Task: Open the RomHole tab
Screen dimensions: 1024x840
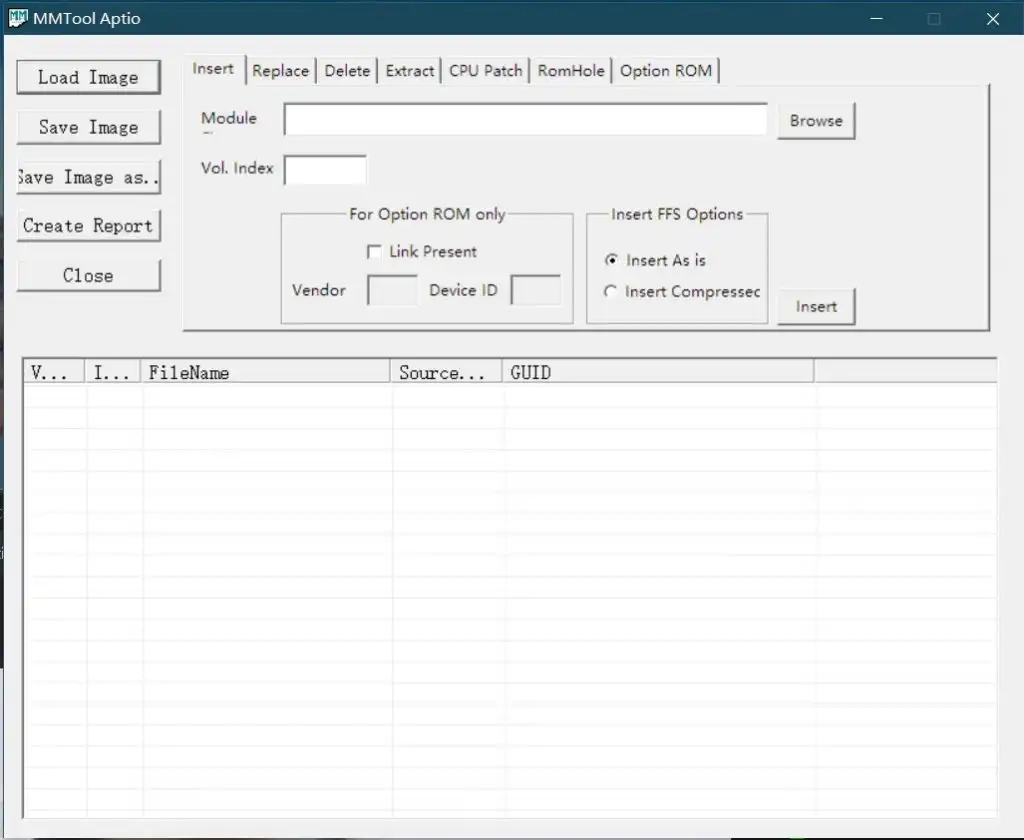Action: (x=571, y=71)
